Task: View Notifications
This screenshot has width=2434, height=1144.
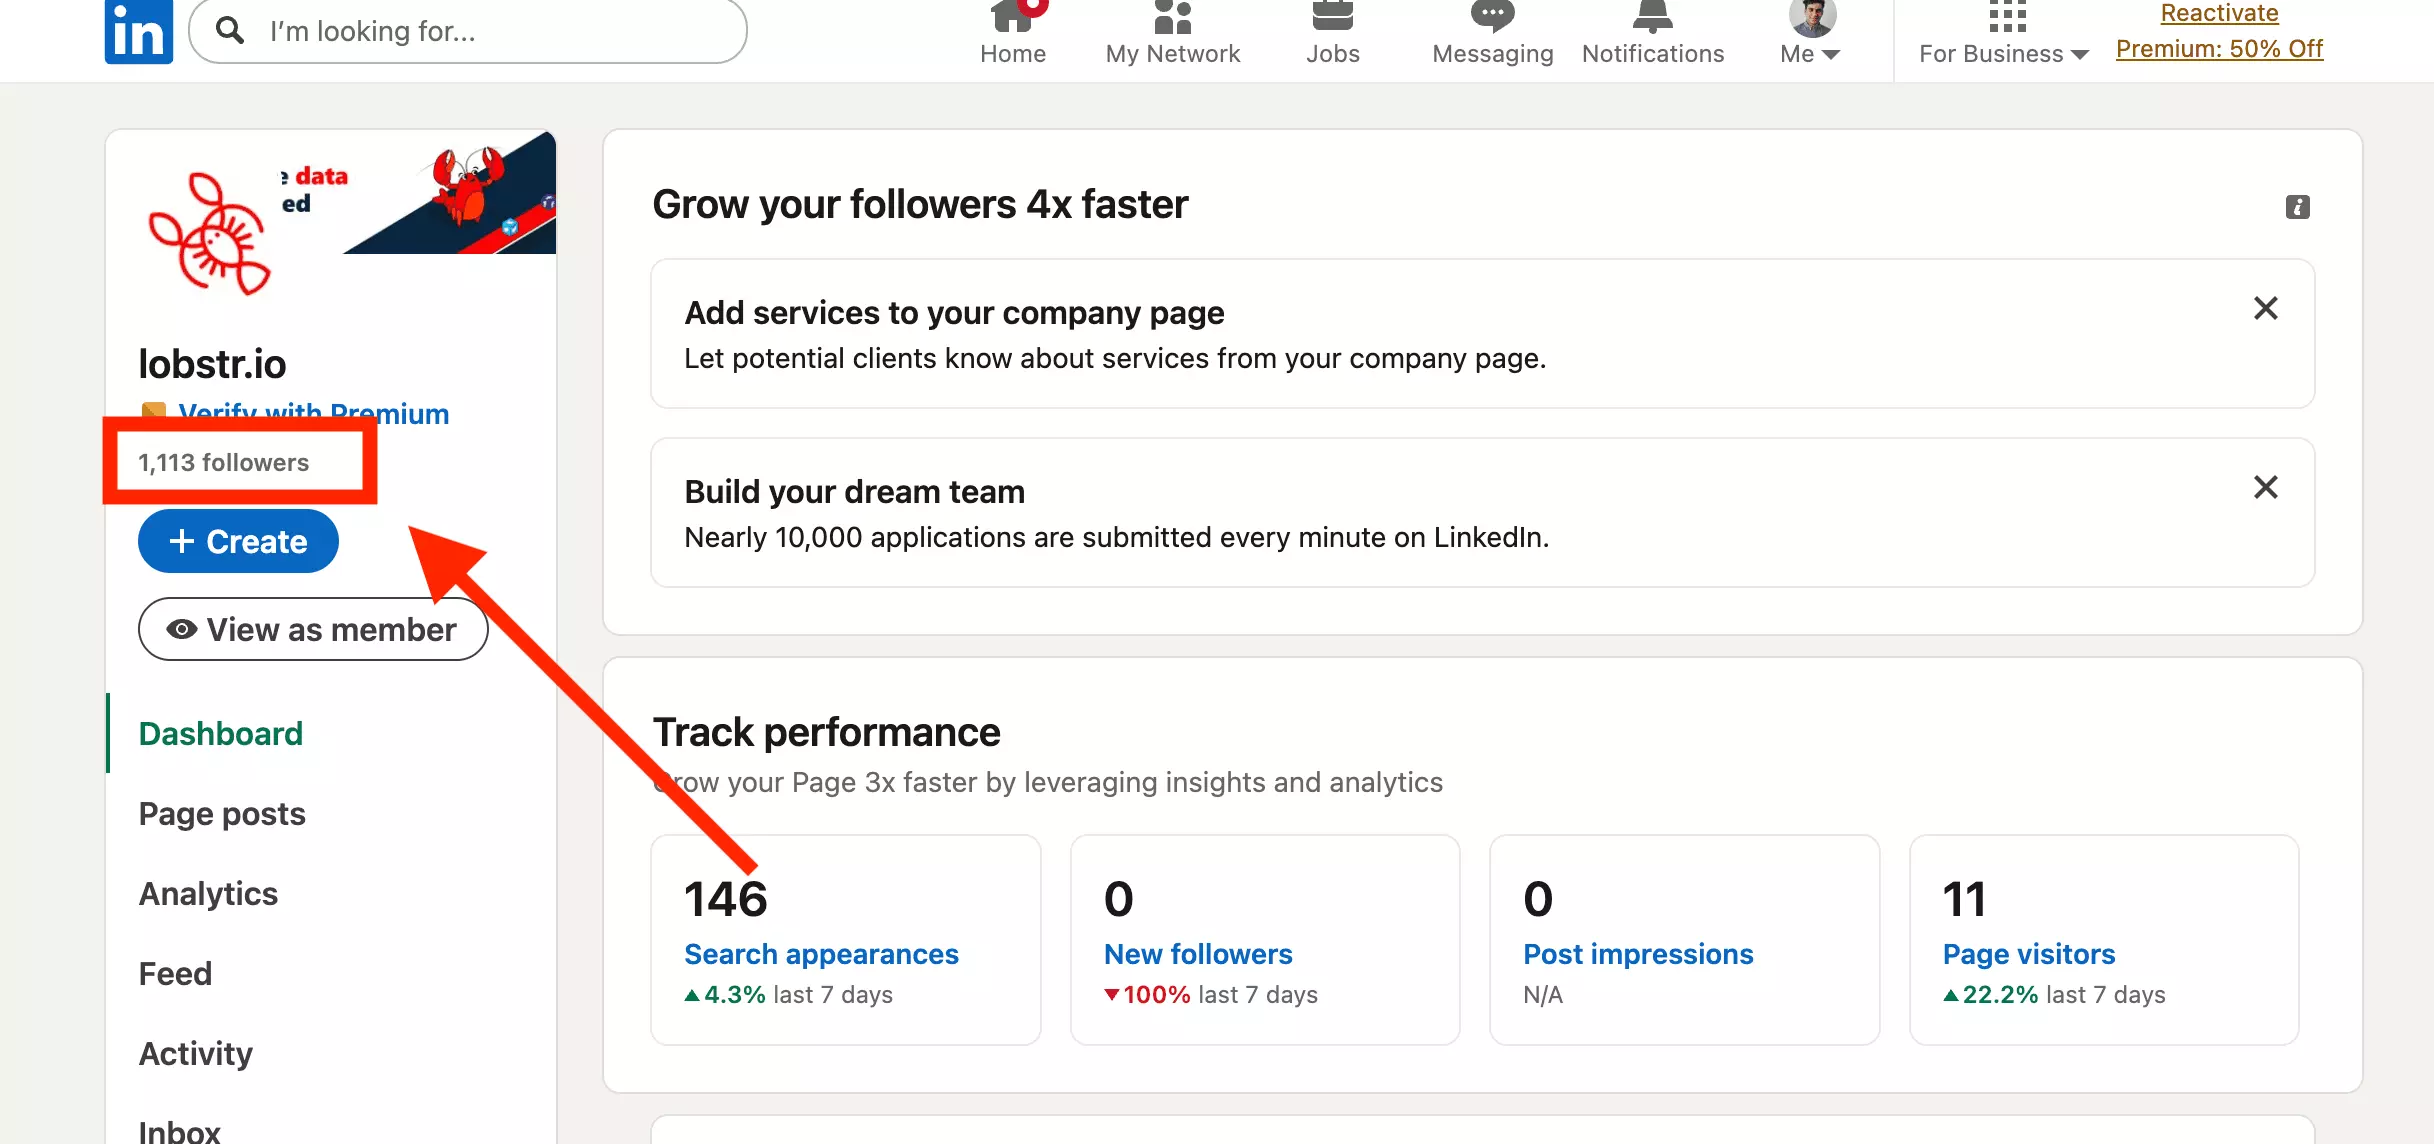Action: (1653, 34)
